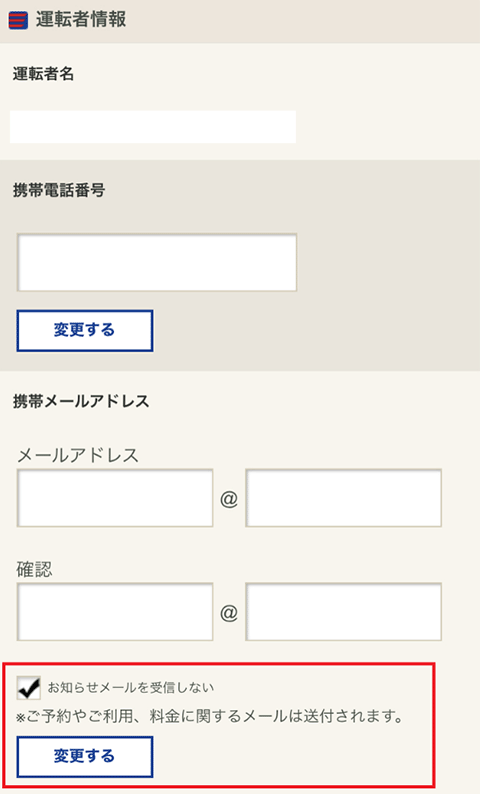Uncheck the お知らせメールを受信しない checkbox
This screenshot has height=794, width=480.
[29, 688]
